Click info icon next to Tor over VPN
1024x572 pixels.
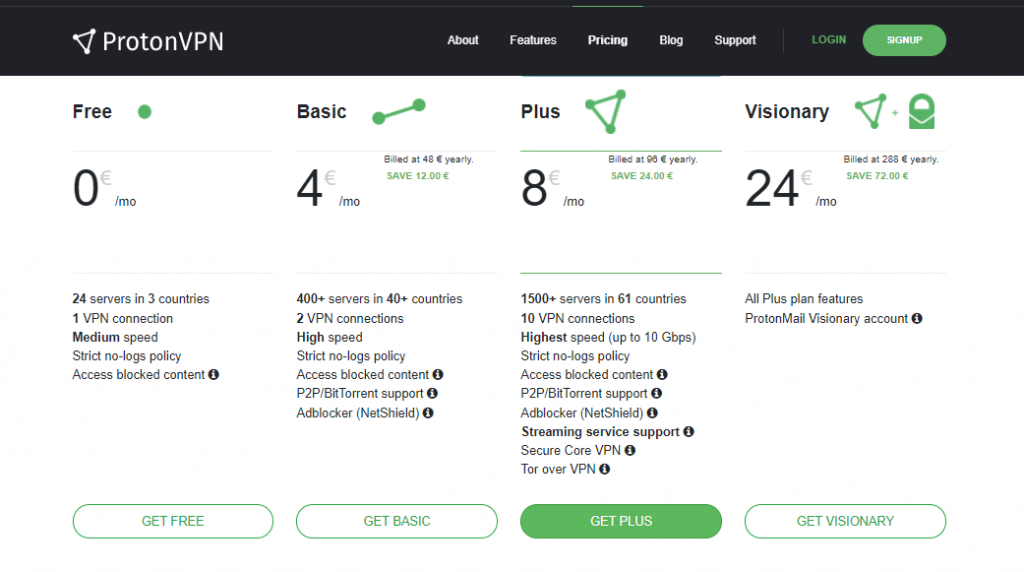coord(605,469)
